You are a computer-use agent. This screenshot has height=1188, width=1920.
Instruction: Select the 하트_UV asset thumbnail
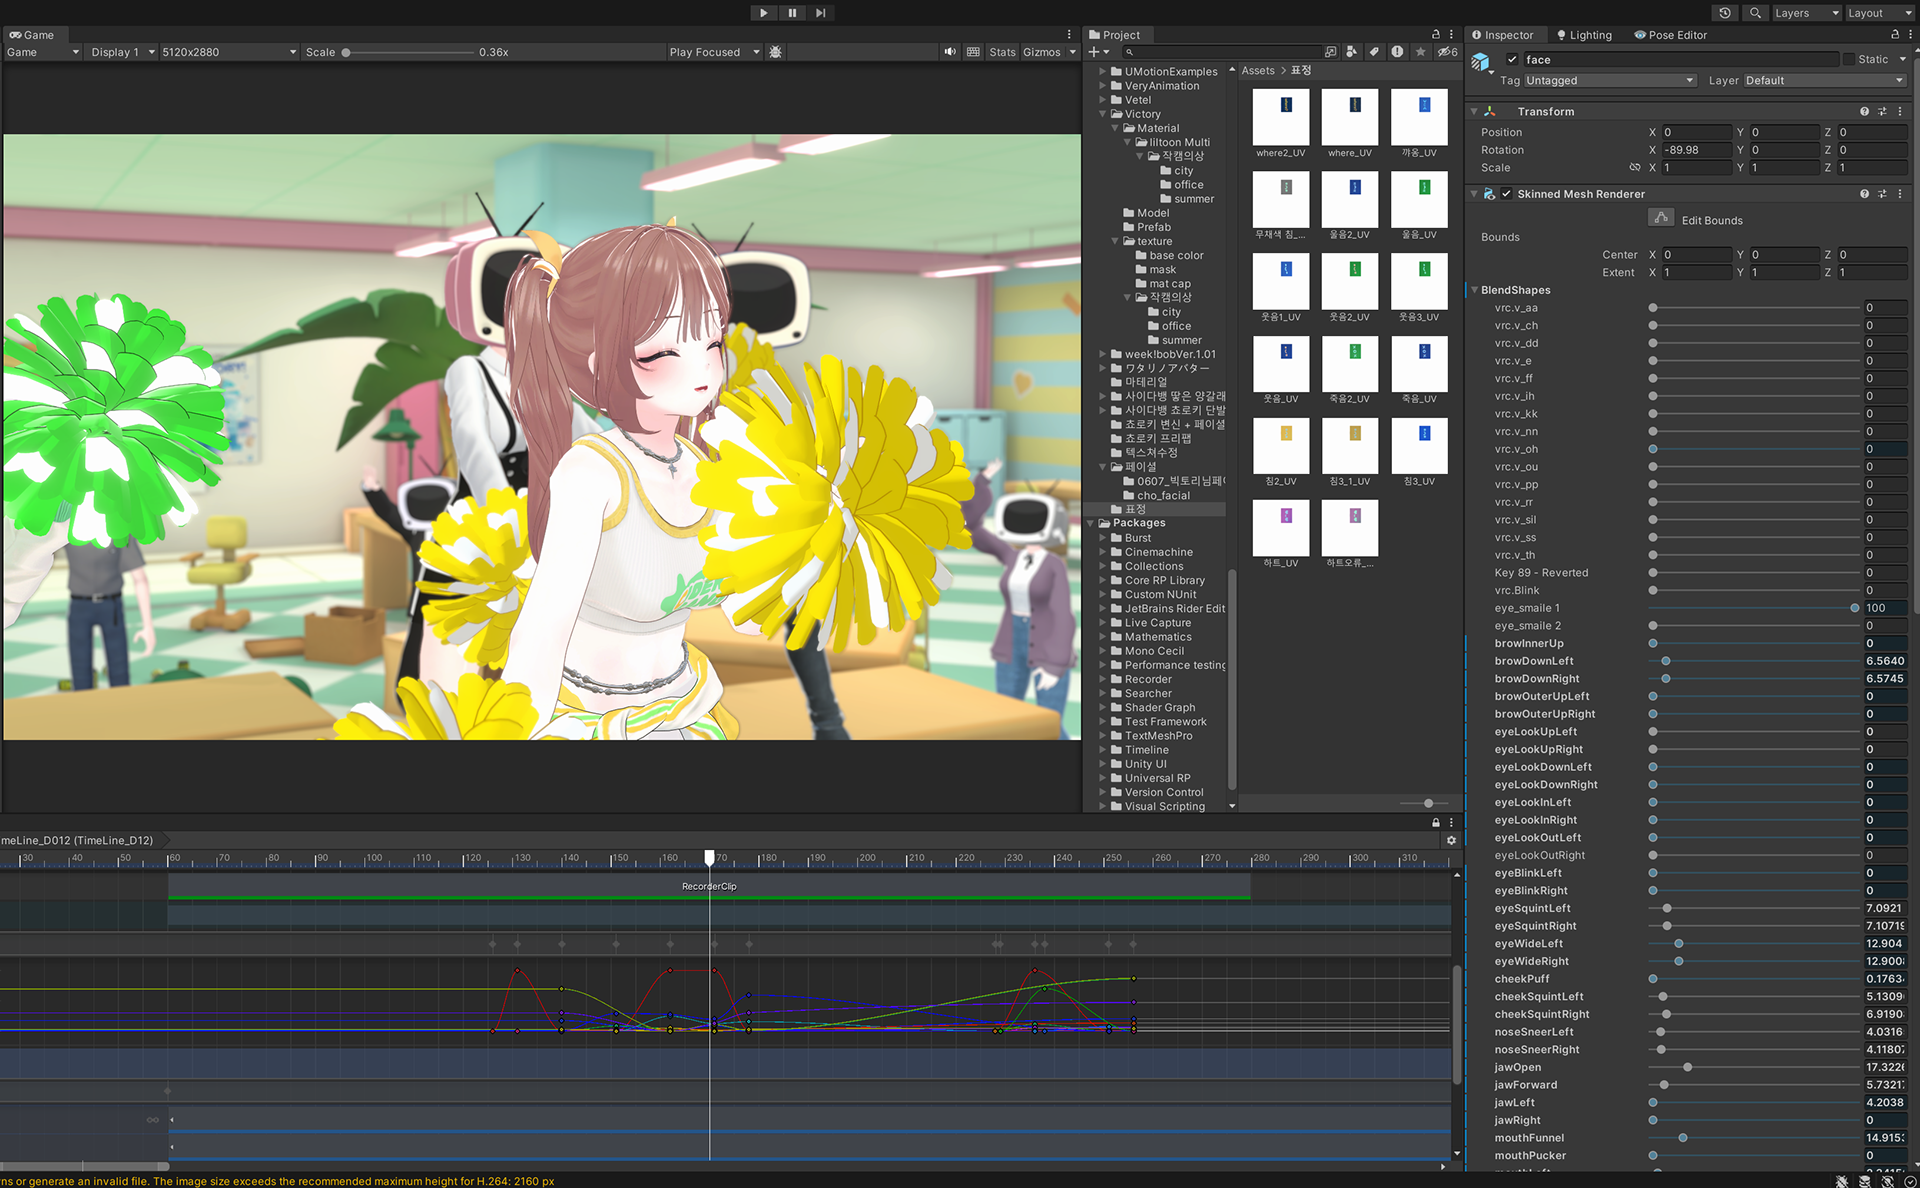[1281, 527]
